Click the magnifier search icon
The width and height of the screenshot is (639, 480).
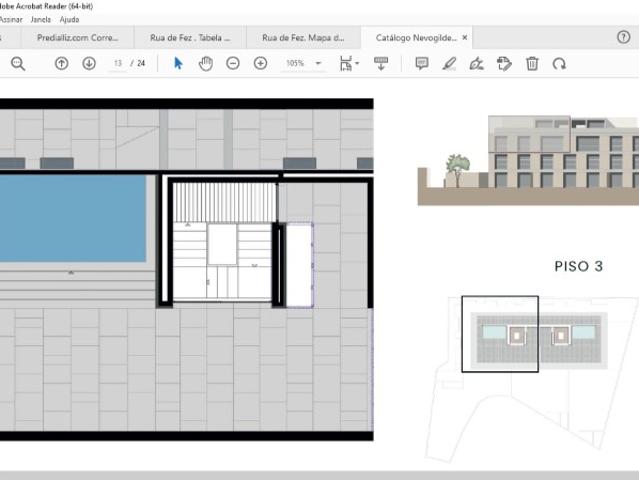(18, 63)
